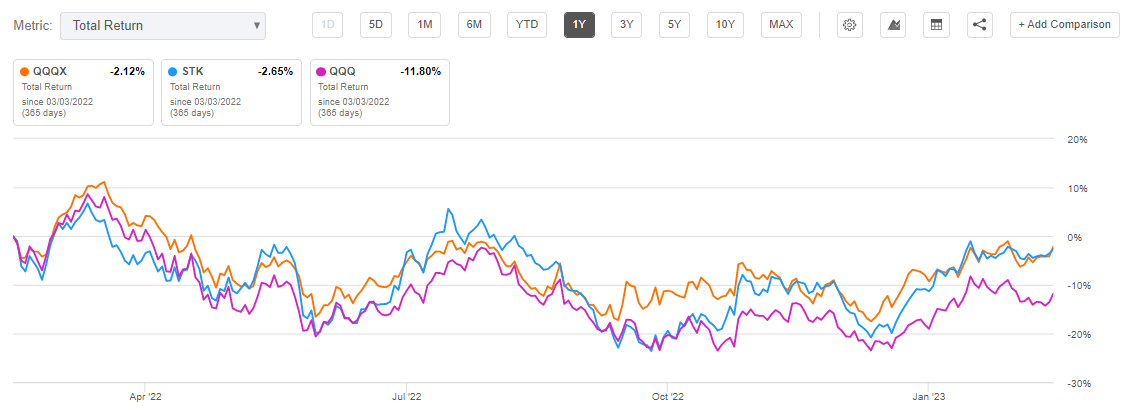Choose the 5Y time period
Viewport: 1125px width, 407px height.
click(674, 25)
